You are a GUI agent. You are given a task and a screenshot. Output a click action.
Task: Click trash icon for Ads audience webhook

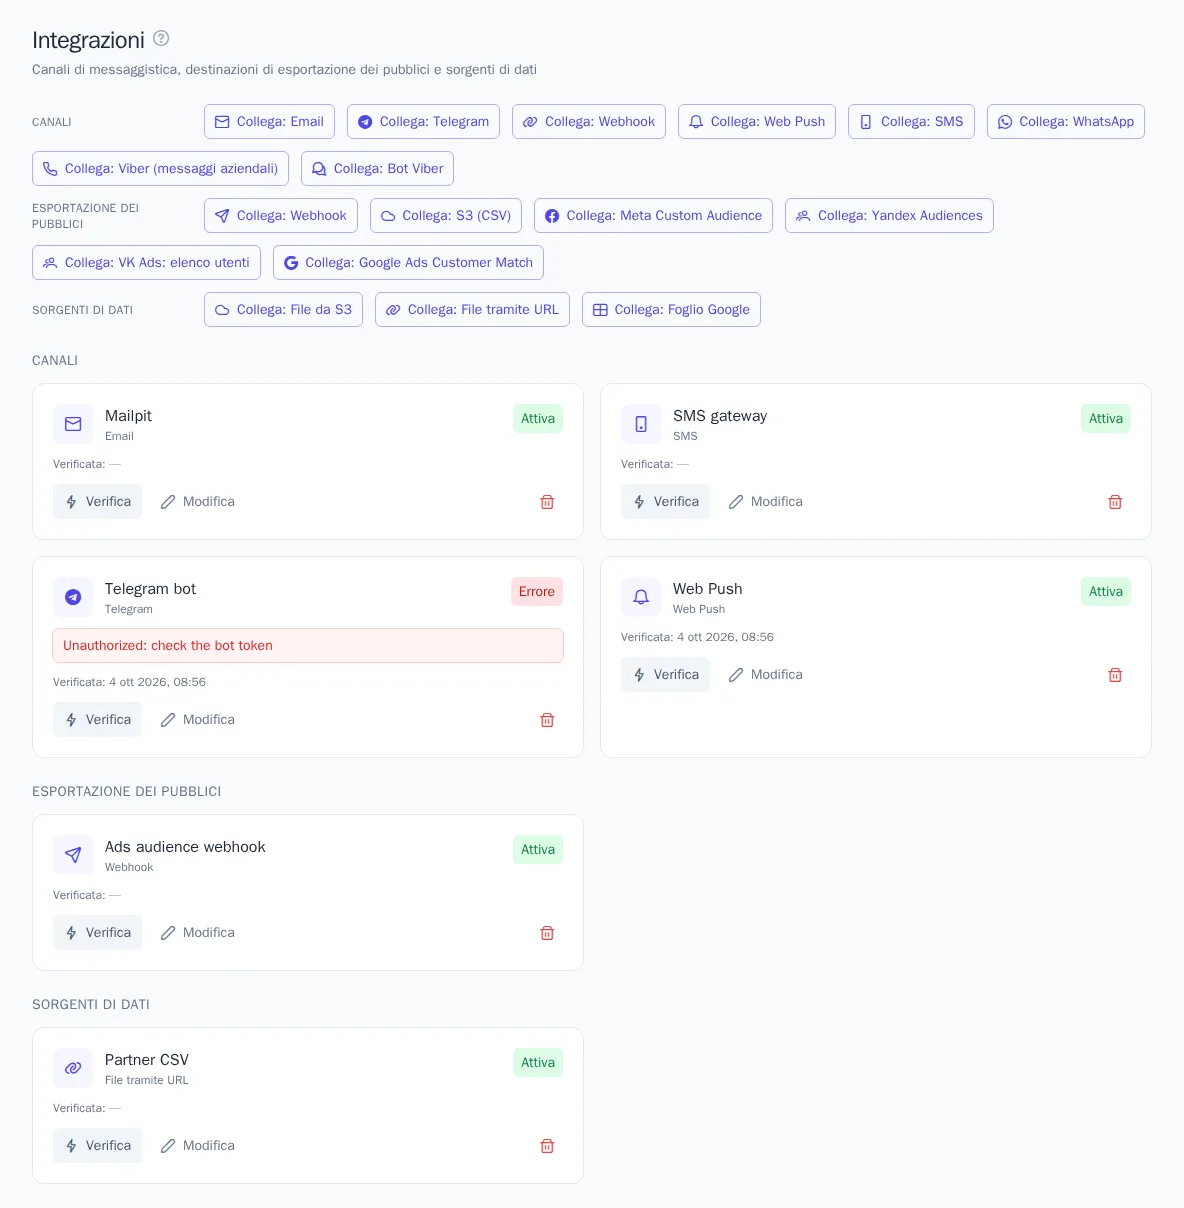point(547,933)
